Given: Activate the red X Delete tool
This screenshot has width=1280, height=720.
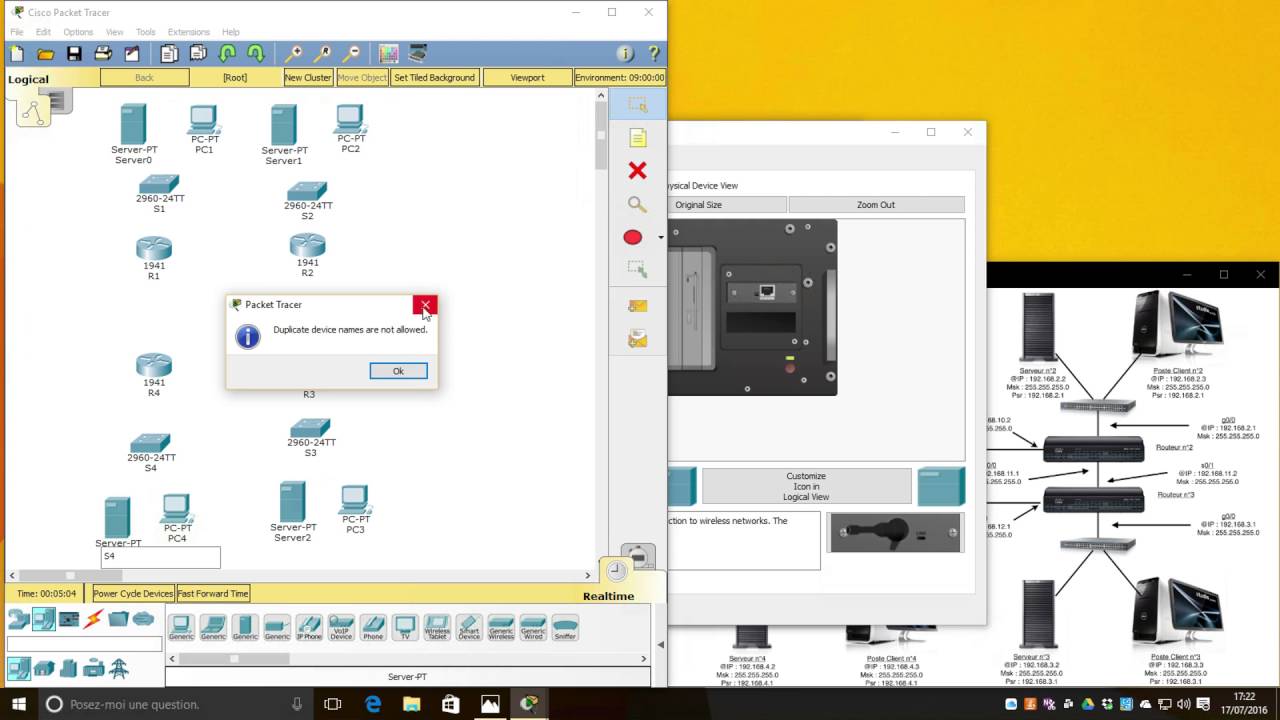Looking at the screenshot, I should click(637, 171).
